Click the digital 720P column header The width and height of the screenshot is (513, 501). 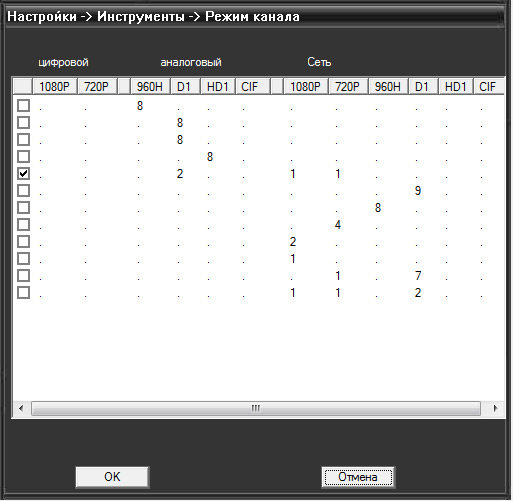pyautogui.click(x=97, y=87)
